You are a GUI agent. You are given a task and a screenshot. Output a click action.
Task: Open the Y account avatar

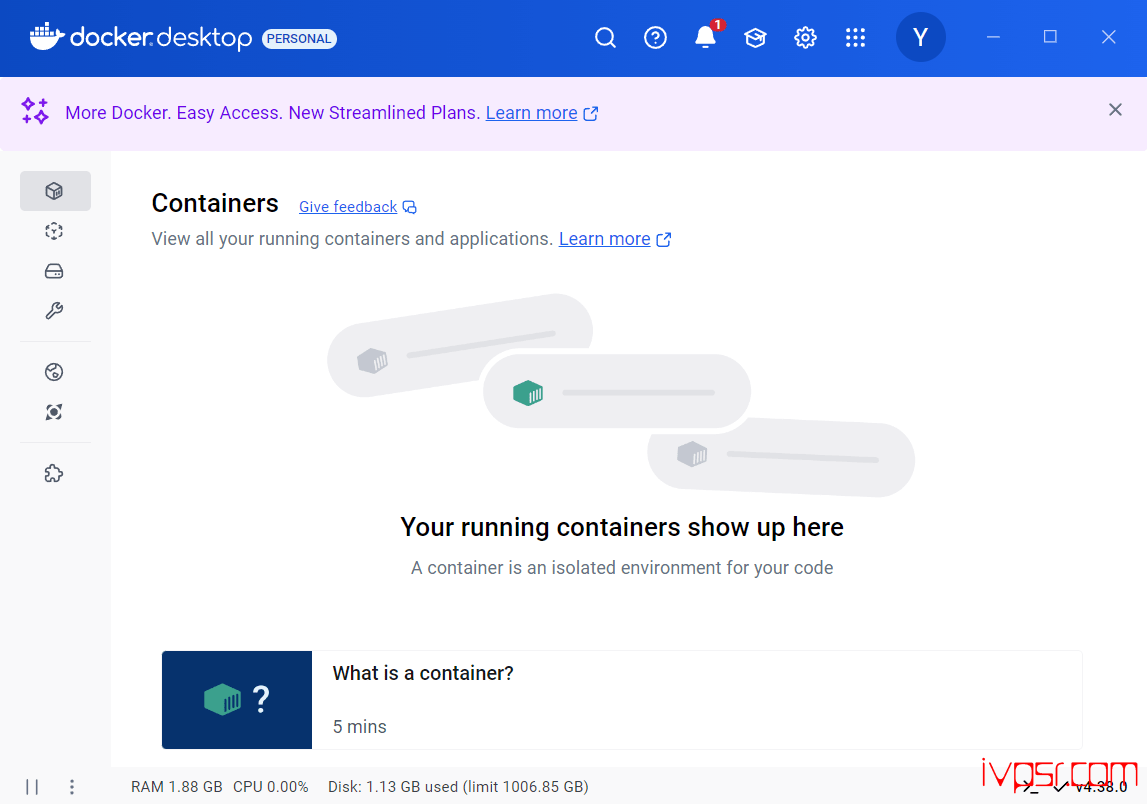pyautogui.click(x=920, y=37)
